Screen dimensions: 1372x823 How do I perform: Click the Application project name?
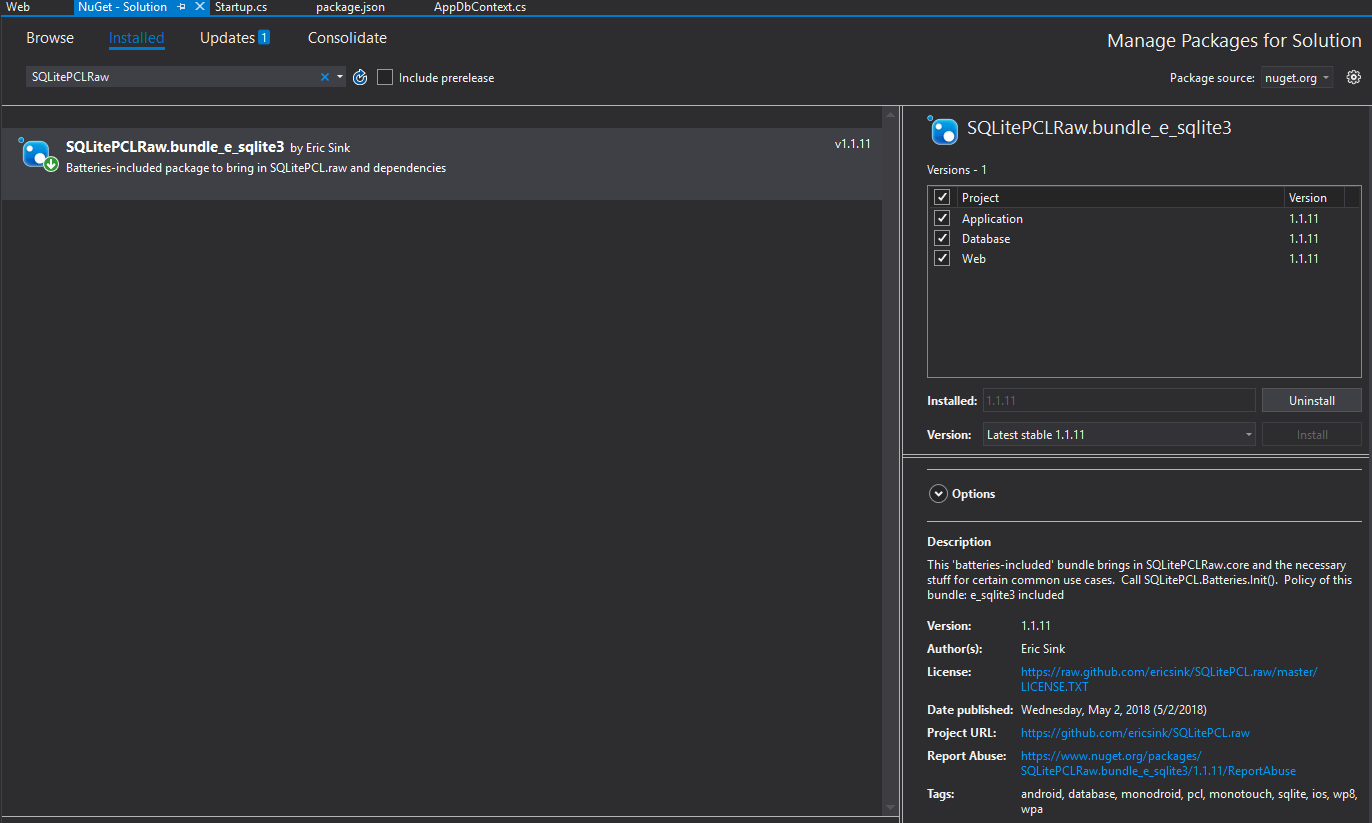(x=992, y=219)
